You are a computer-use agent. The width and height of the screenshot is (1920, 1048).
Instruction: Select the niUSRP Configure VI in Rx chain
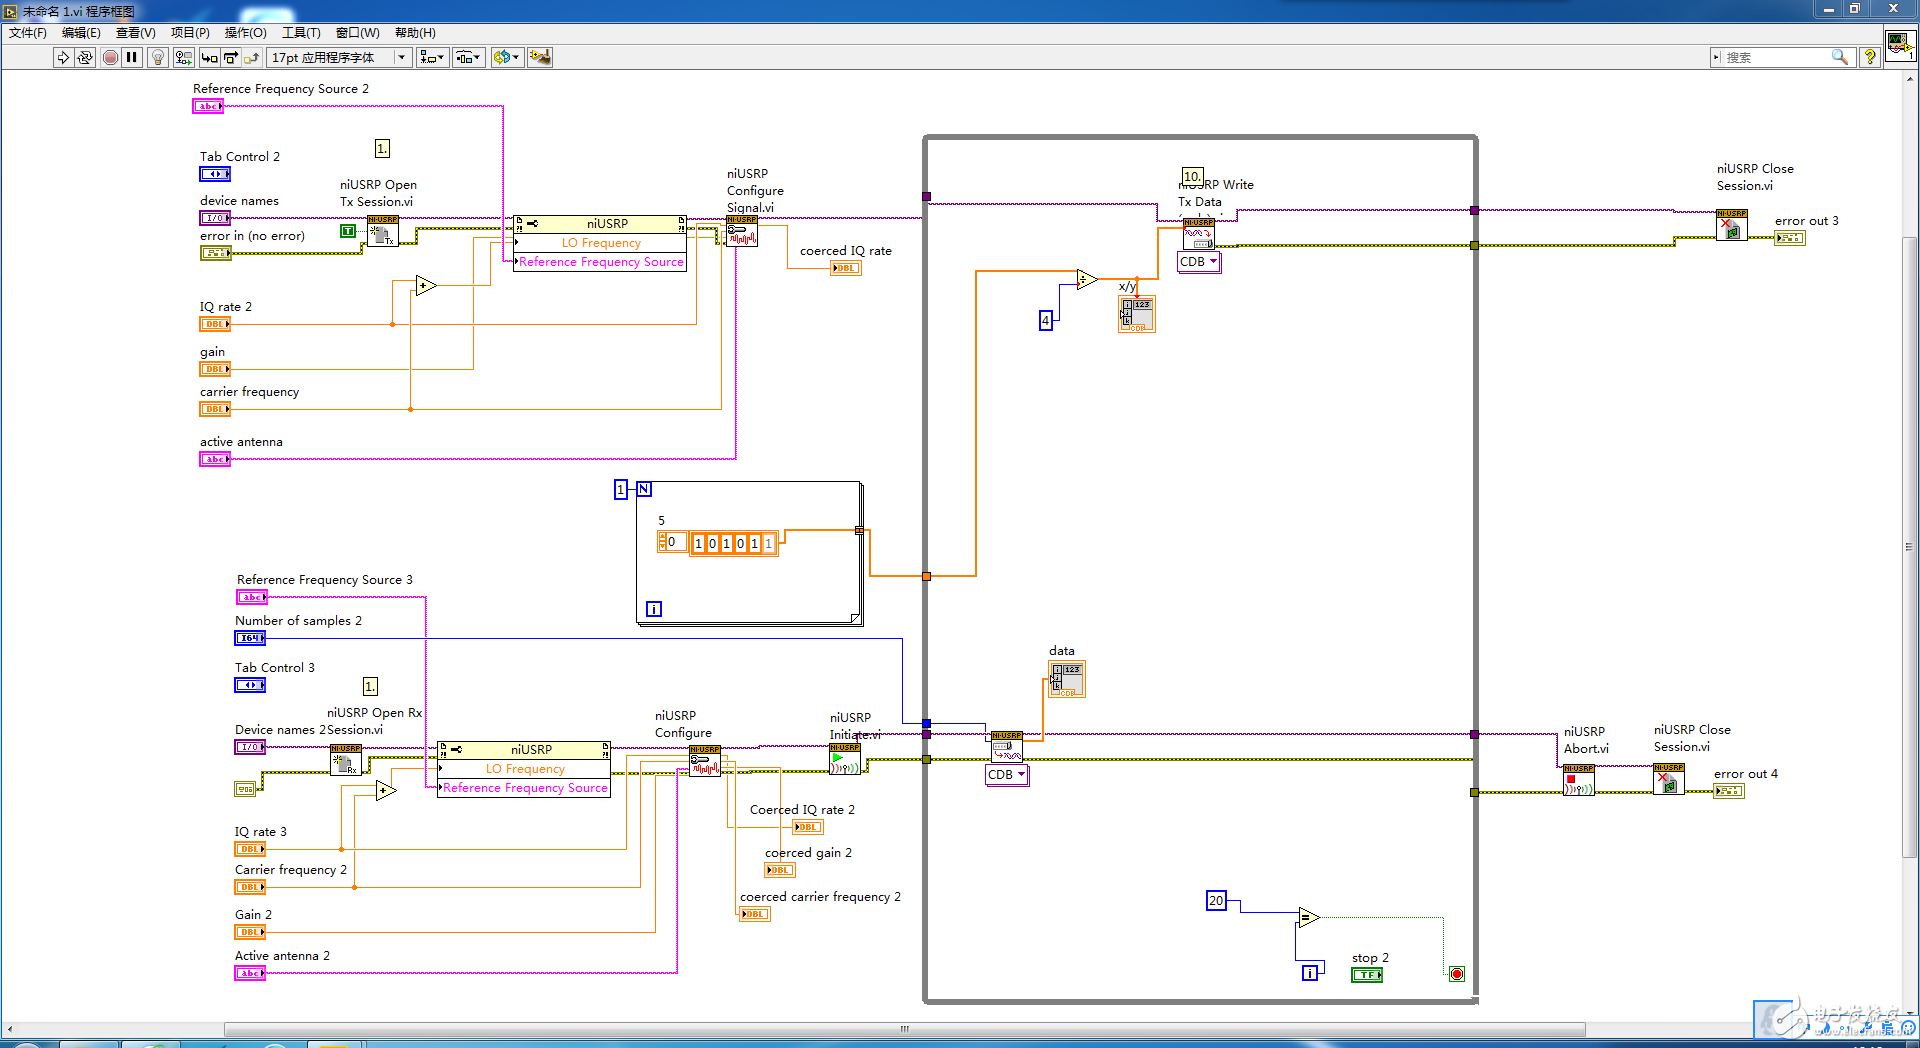click(705, 761)
